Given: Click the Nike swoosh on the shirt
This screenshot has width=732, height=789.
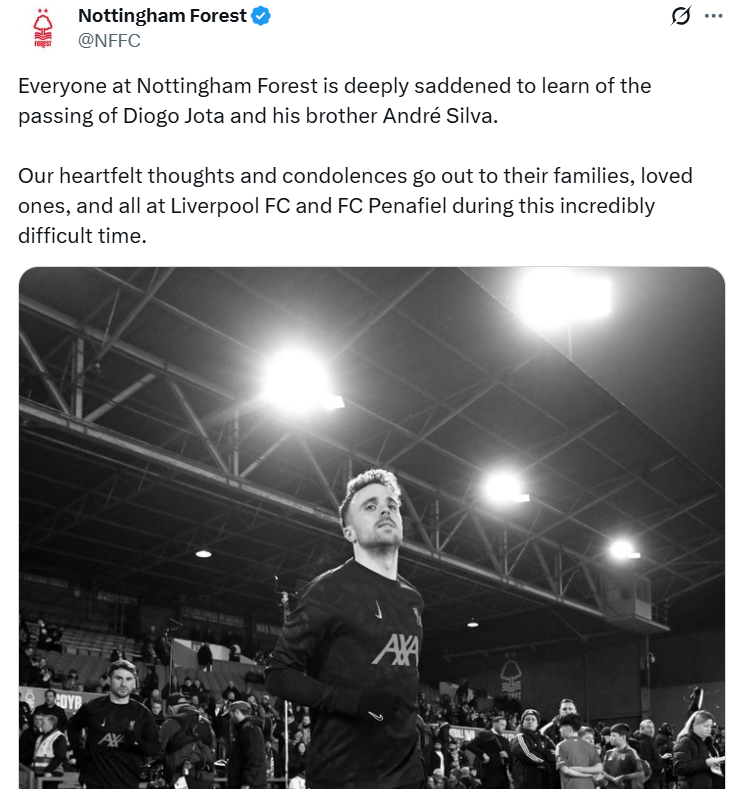Looking at the screenshot, I should (x=378, y=611).
